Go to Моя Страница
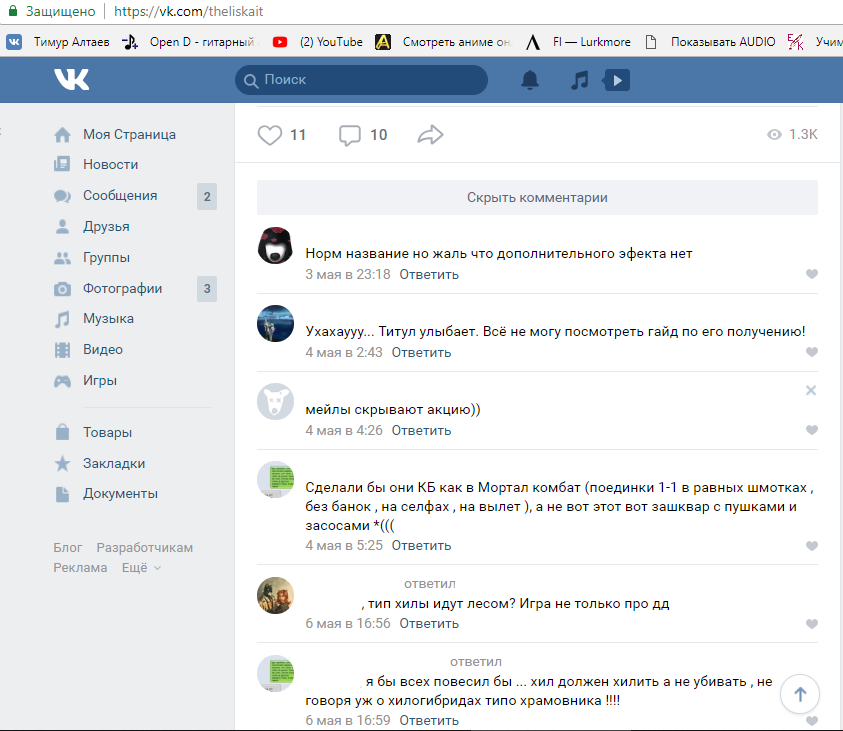Viewport: 843px width, 731px height. click(x=129, y=134)
